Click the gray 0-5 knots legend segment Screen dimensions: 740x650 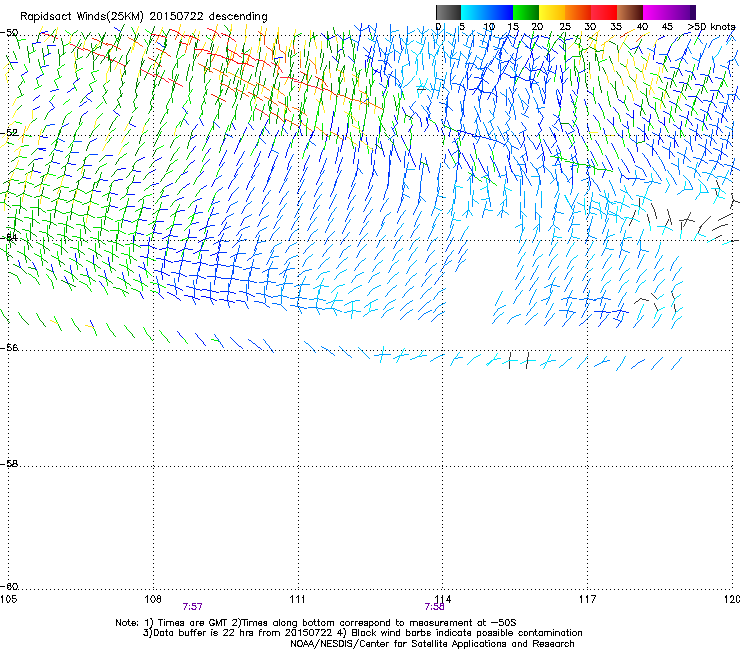449,12
